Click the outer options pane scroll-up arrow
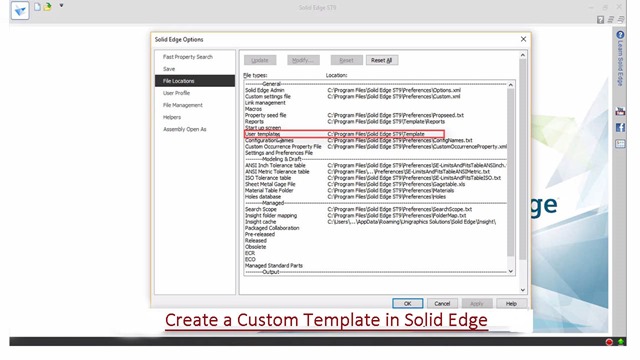 coord(523,55)
